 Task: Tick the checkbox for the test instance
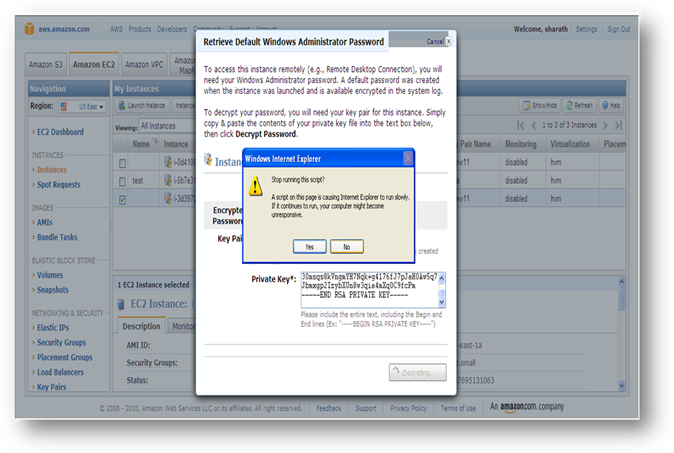(122, 180)
